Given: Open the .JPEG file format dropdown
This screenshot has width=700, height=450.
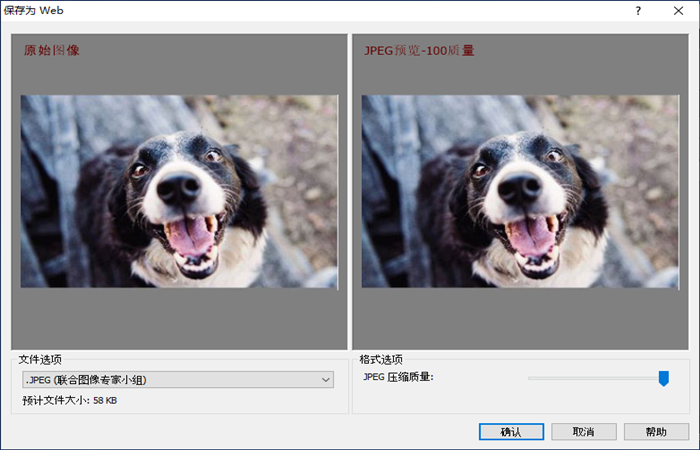Looking at the screenshot, I should click(x=178, y=380).
